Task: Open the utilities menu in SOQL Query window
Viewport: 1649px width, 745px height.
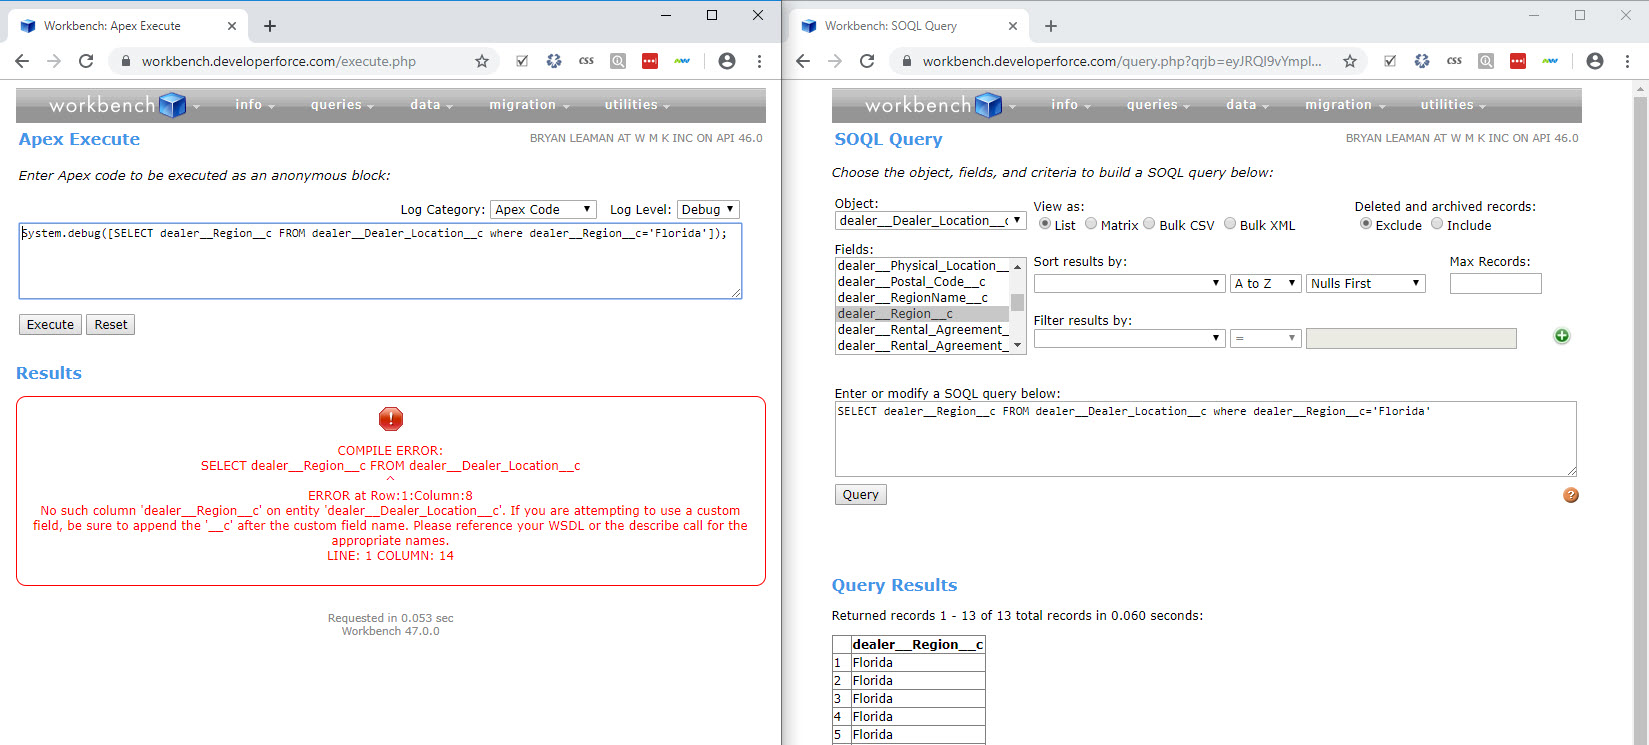Action: tap(1453, 105)
